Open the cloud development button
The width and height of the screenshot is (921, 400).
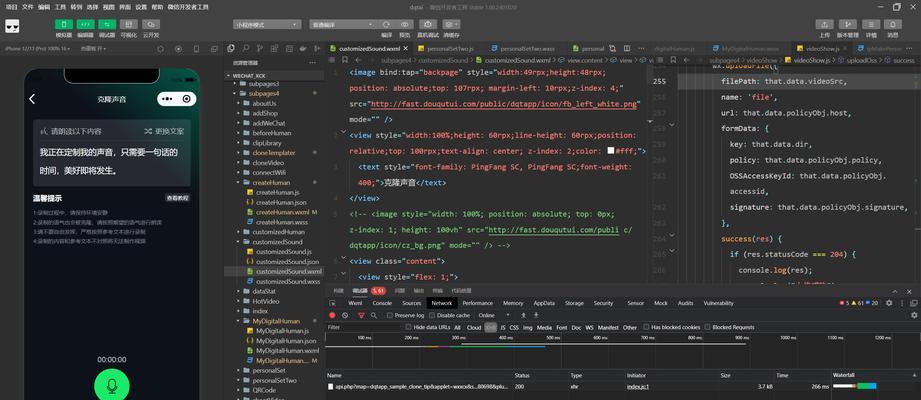(x=151, y=25)
